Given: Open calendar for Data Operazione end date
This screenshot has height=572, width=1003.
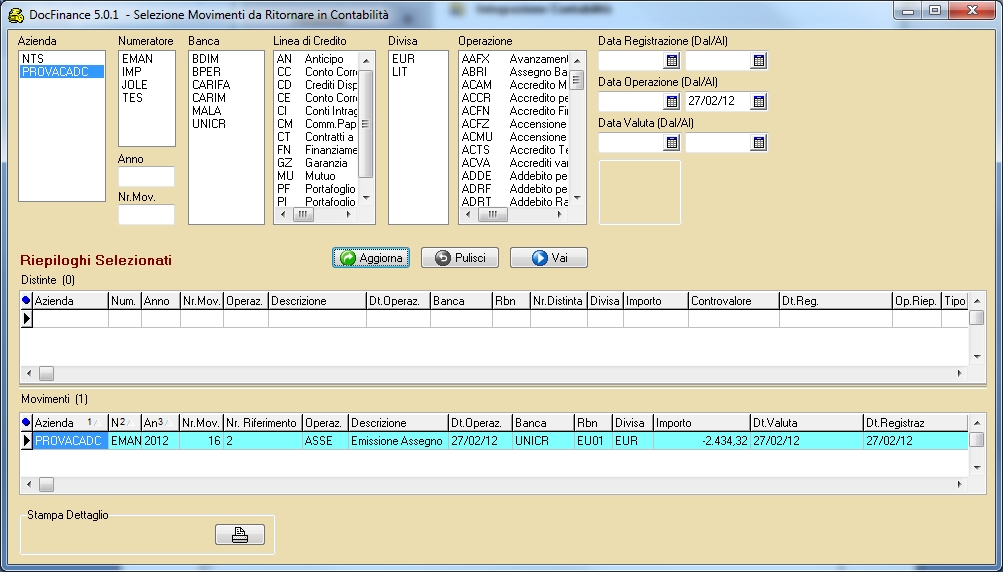Looking at the screenshot, I should pyautogui.click(x=758, y=101).
